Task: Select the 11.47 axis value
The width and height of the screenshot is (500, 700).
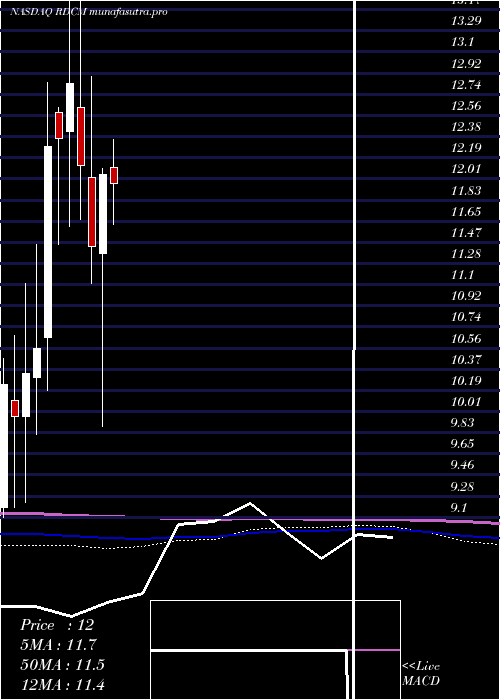Action: coord(466,233)
